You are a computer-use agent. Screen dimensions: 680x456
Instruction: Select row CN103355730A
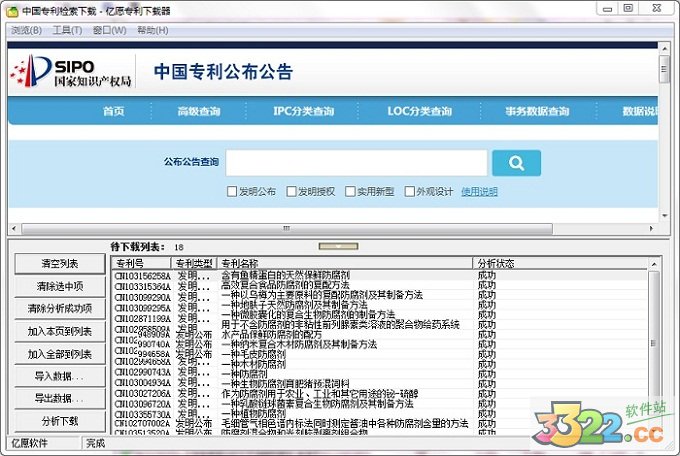tap(380, 414)
